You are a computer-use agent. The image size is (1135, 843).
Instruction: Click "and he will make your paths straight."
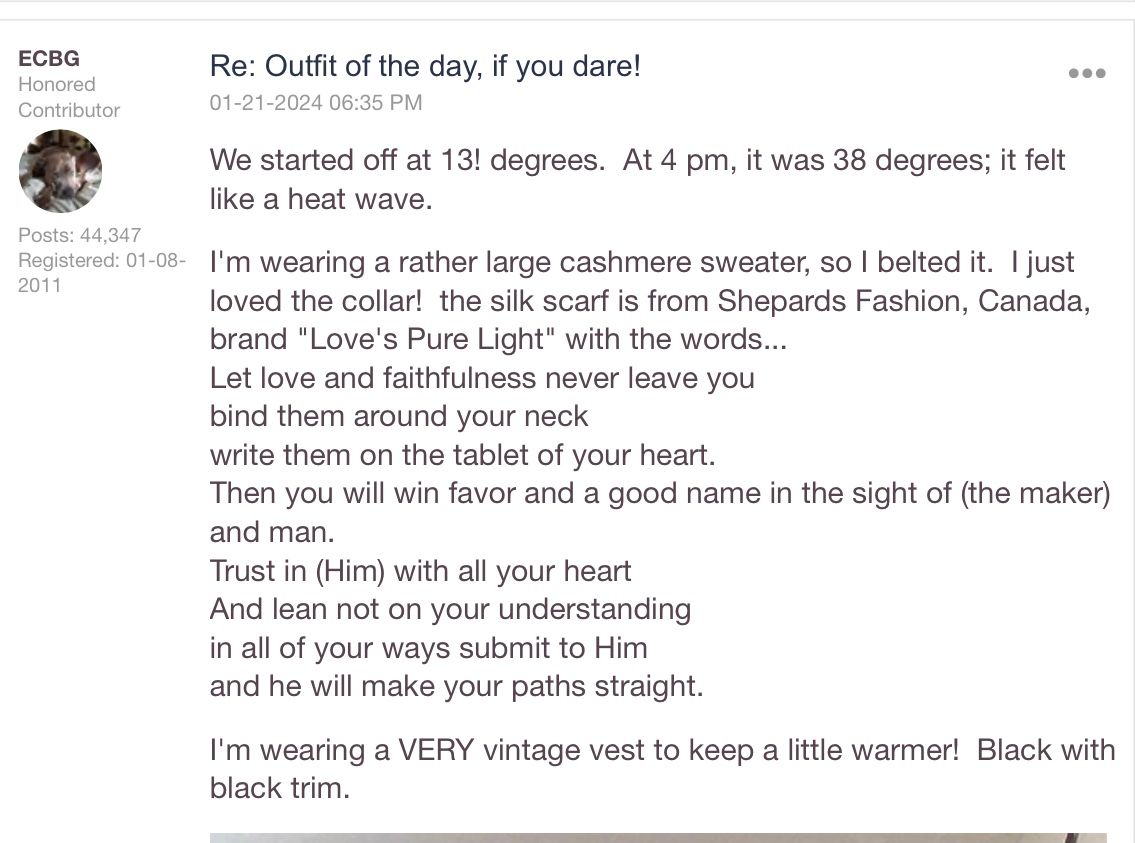point(456,686)
